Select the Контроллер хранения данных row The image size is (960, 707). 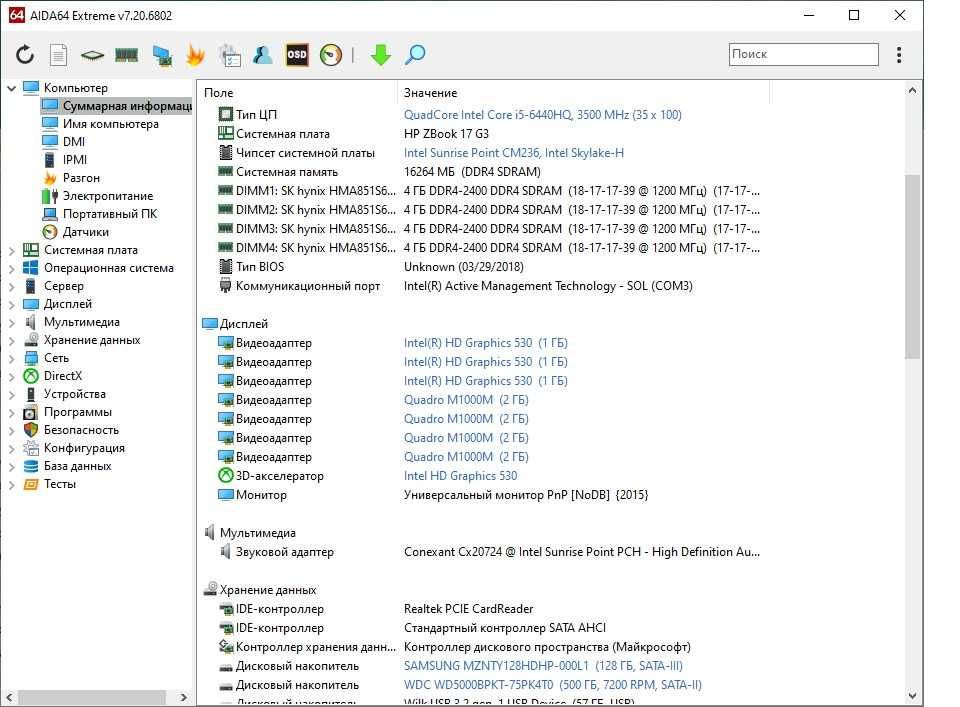(x=482, y=647)
